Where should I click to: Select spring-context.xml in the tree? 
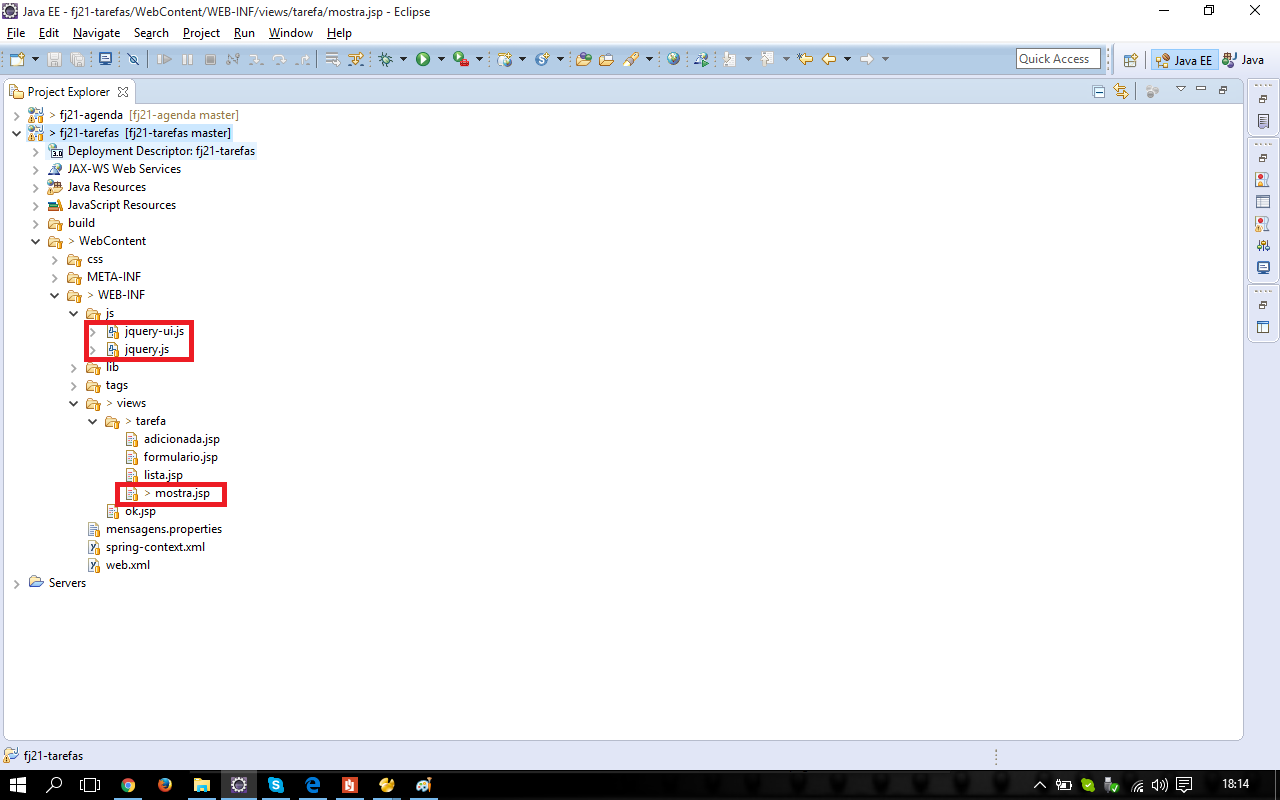tap(155, 547)
